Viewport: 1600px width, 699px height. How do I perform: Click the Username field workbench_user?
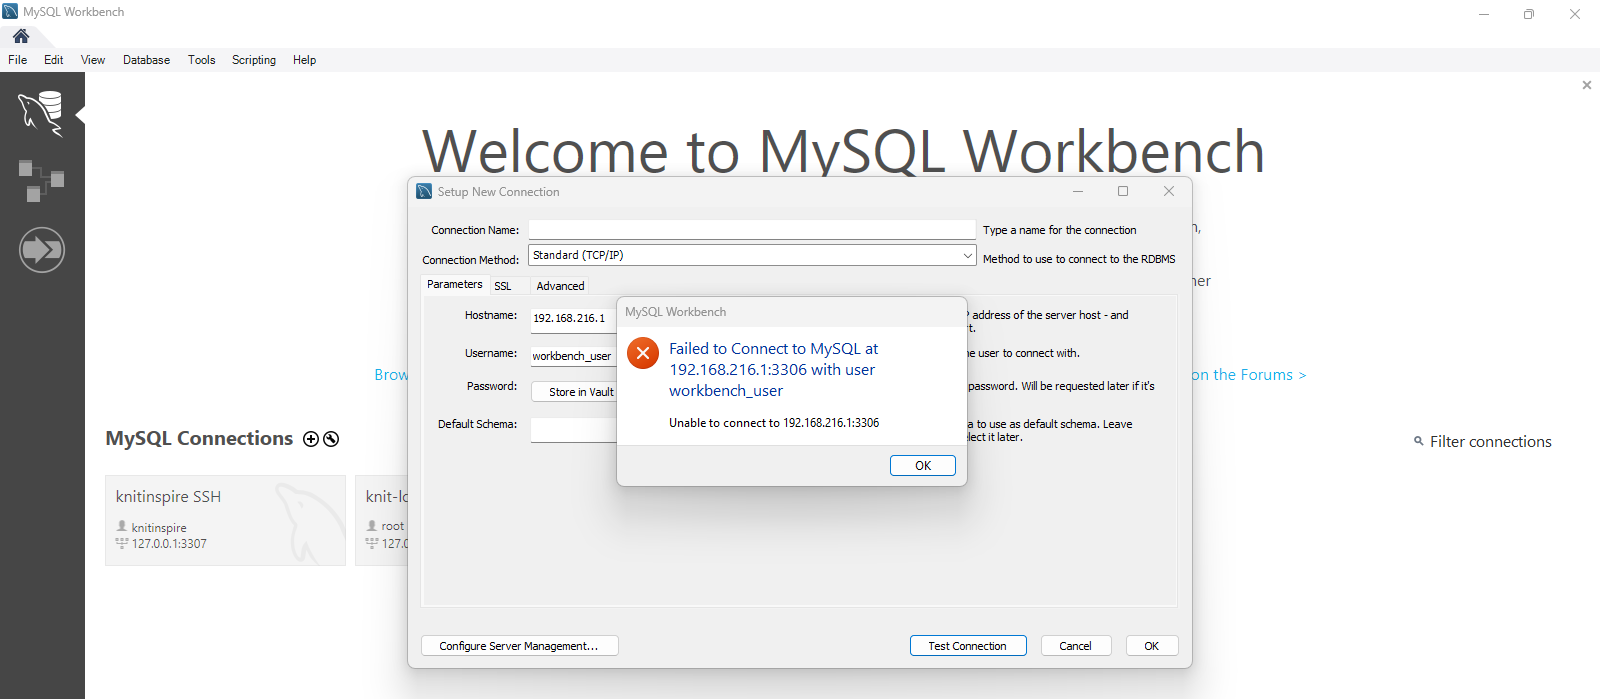coord(573,356)
